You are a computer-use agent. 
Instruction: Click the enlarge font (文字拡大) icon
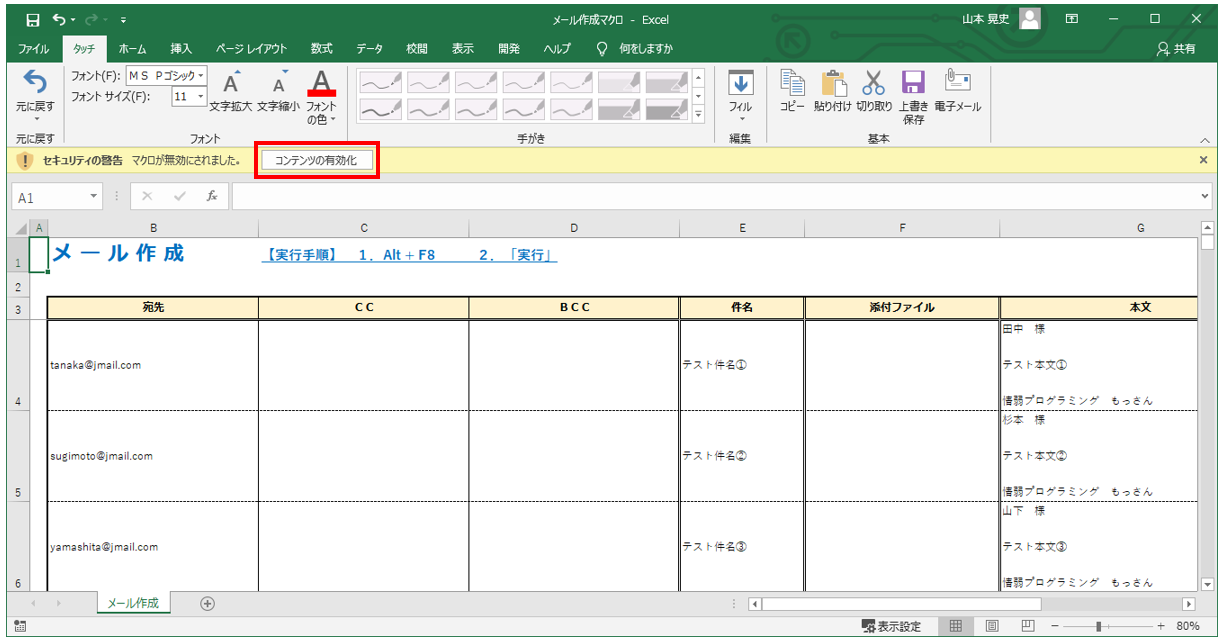(231, 84)
